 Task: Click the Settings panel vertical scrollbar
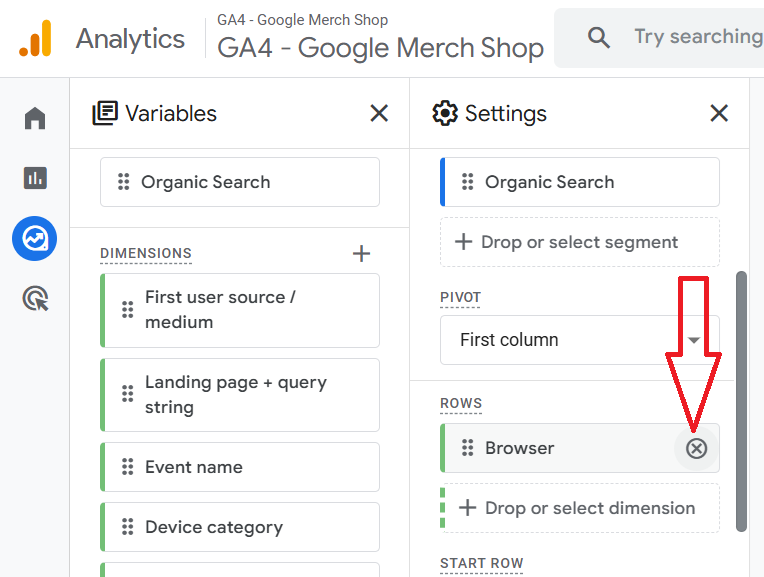pyautogui.click(x=741, y=400)
